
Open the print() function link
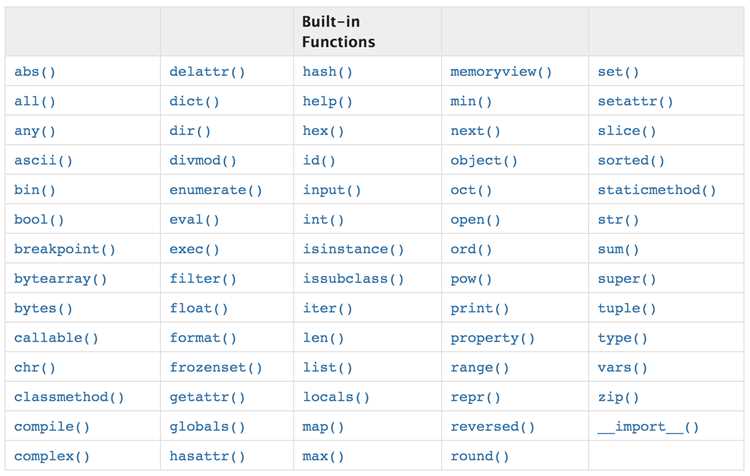(479, 309)
